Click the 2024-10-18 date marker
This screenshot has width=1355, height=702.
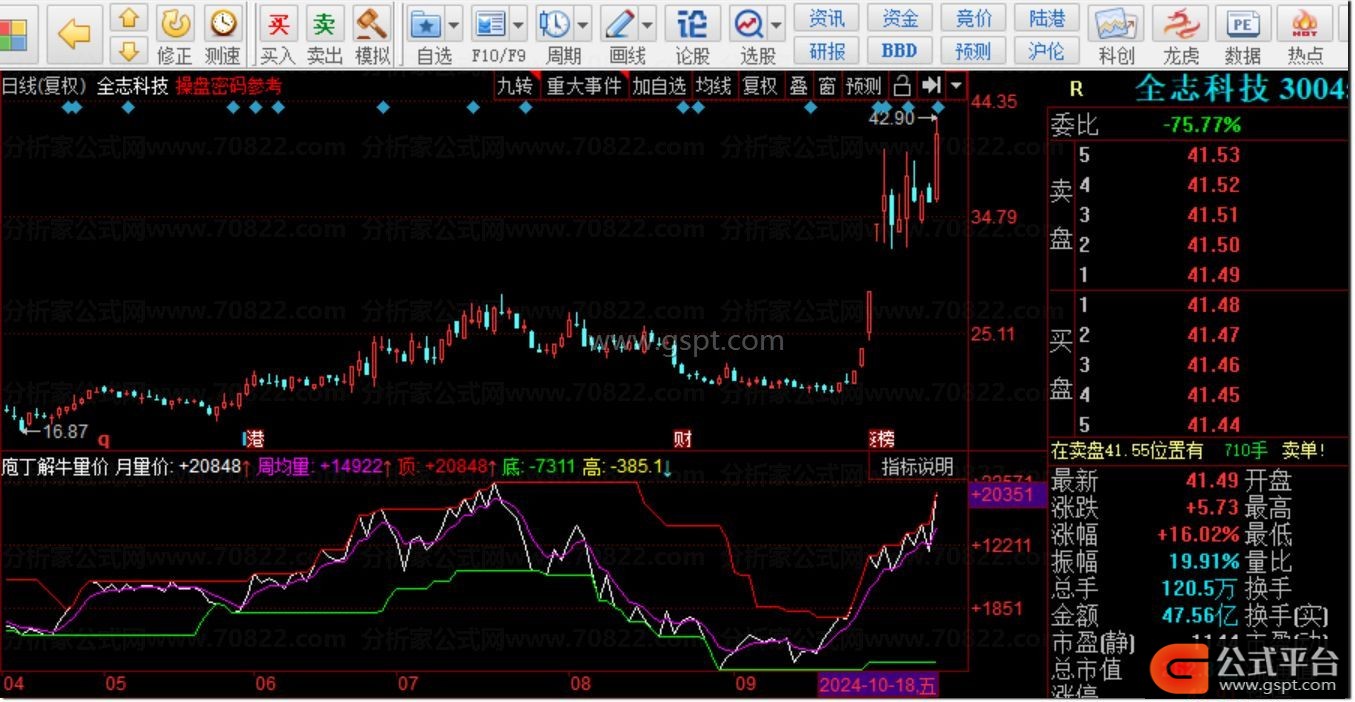coord(880,686)
